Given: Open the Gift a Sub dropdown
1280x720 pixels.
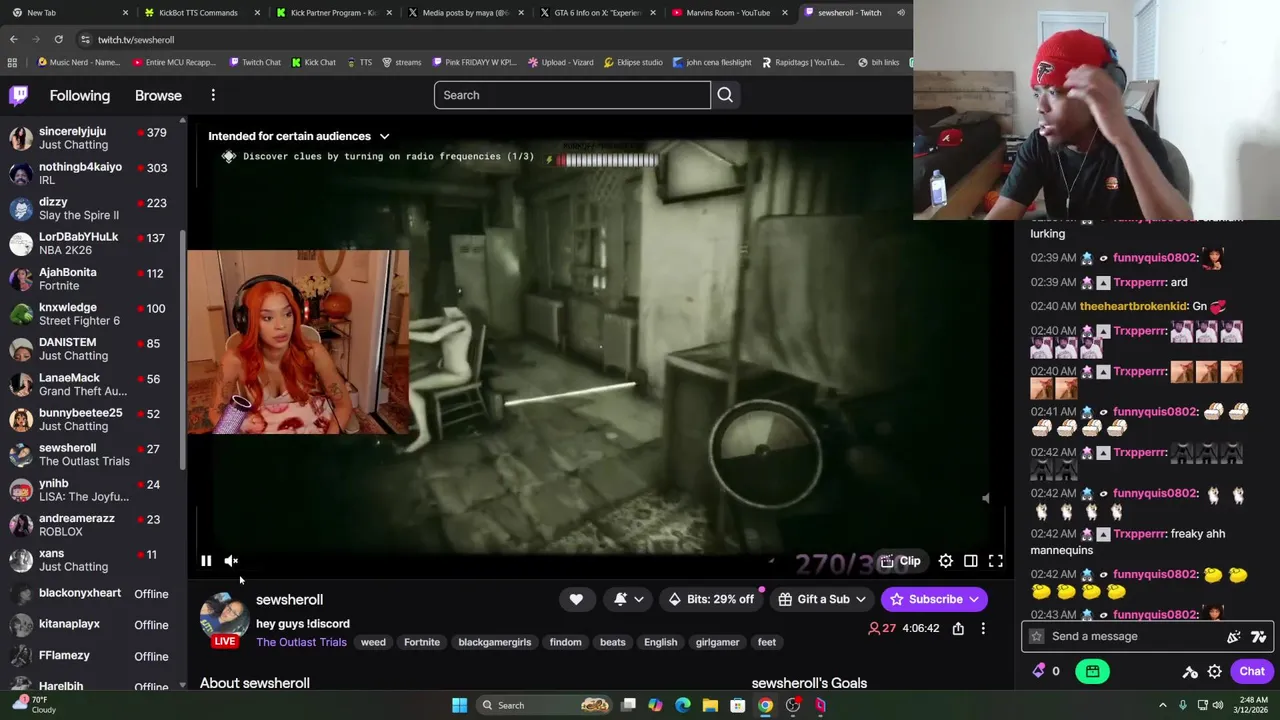Looking at the screenshot, I should point(822,599).
